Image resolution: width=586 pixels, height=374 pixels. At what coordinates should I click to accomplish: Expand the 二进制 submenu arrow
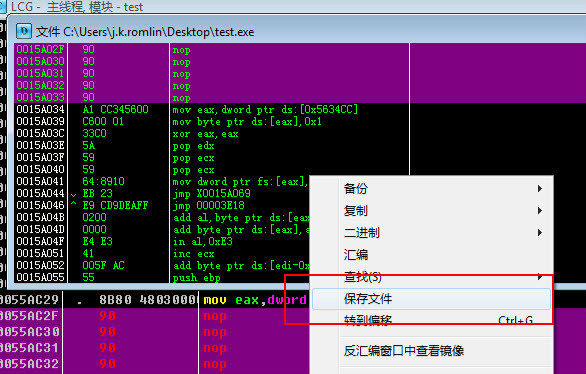(x=540, y=233)
